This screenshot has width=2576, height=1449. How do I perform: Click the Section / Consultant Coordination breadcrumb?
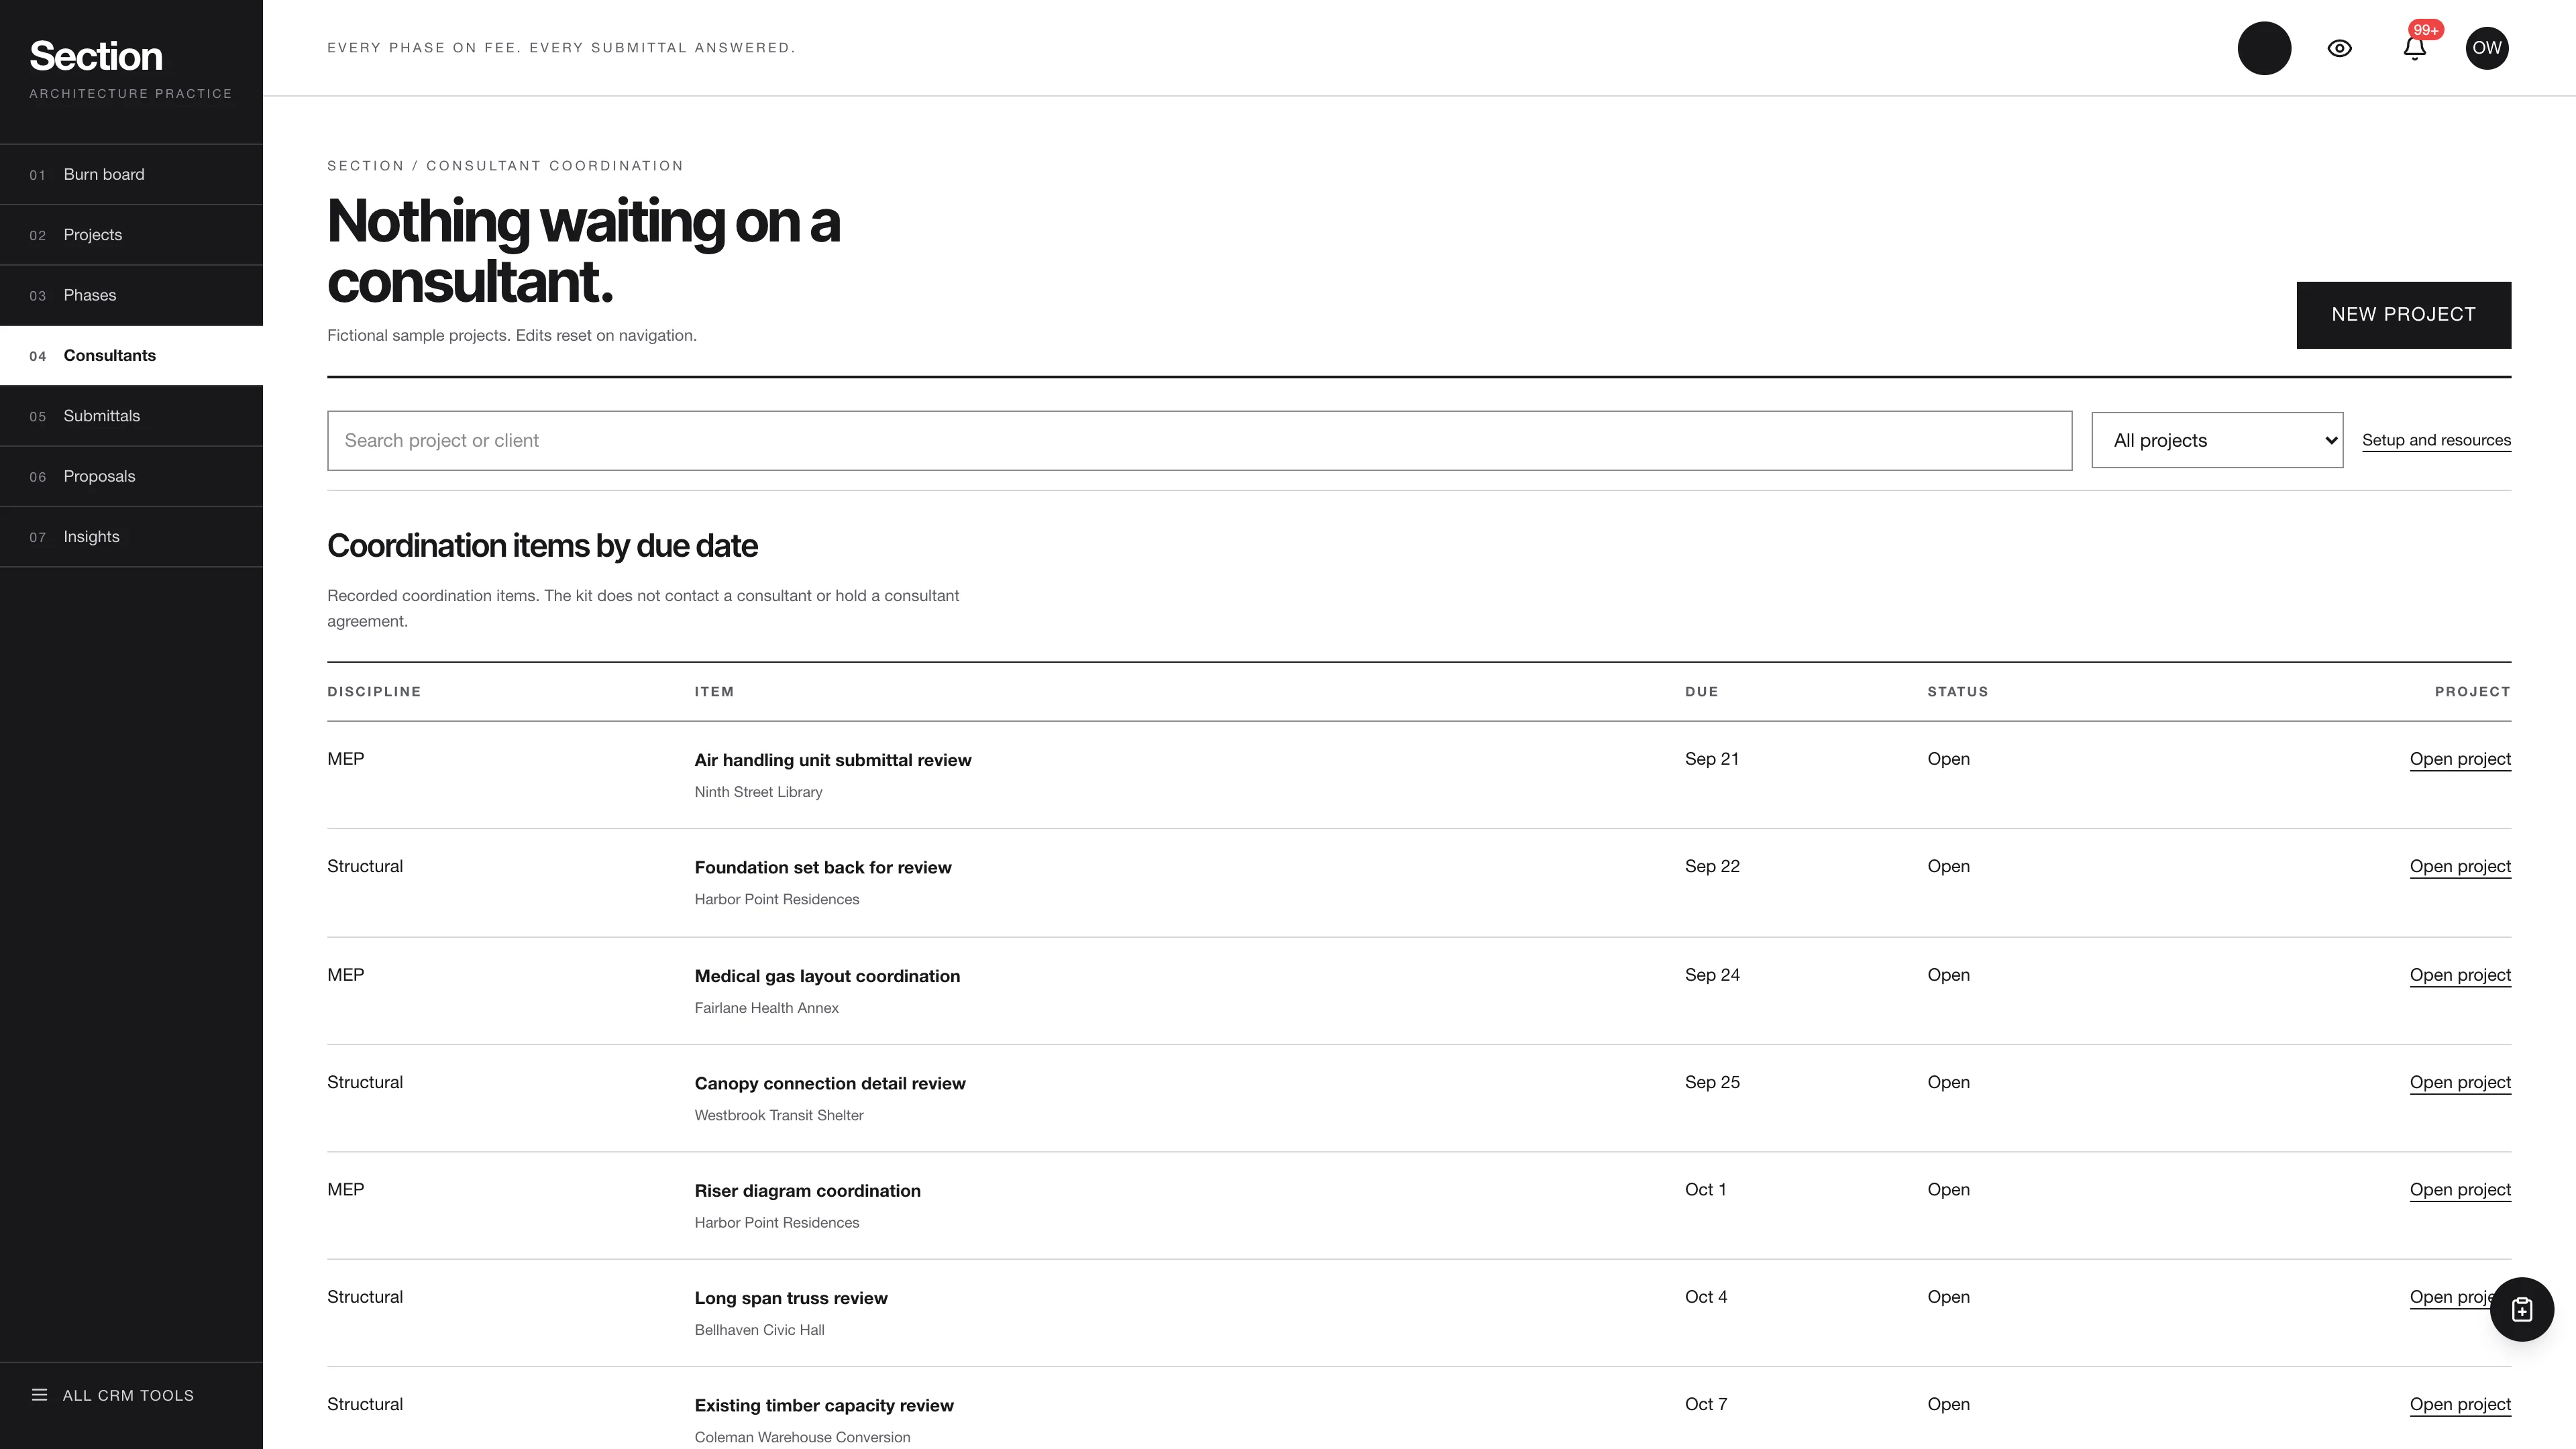(505, 166)
